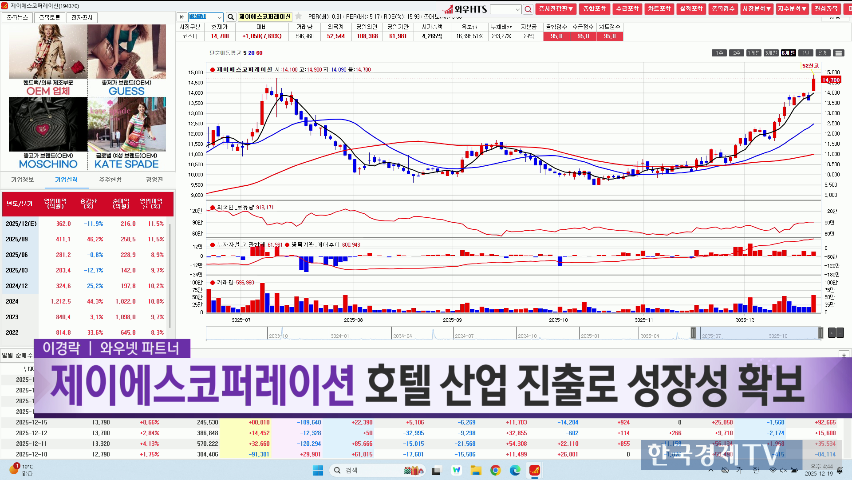Open the first red dropdown menu in top toolbar
Image resolution: width=852 pixels, height=480 pixels.
pos(556,8)
